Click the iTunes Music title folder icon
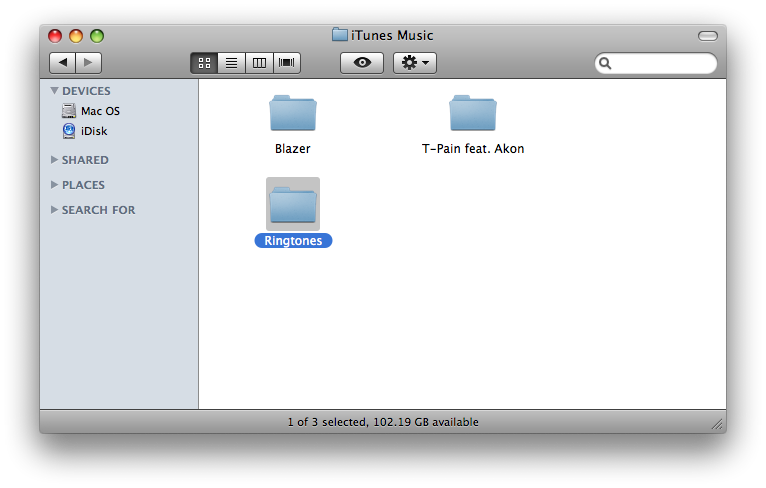 coord(340,35)
